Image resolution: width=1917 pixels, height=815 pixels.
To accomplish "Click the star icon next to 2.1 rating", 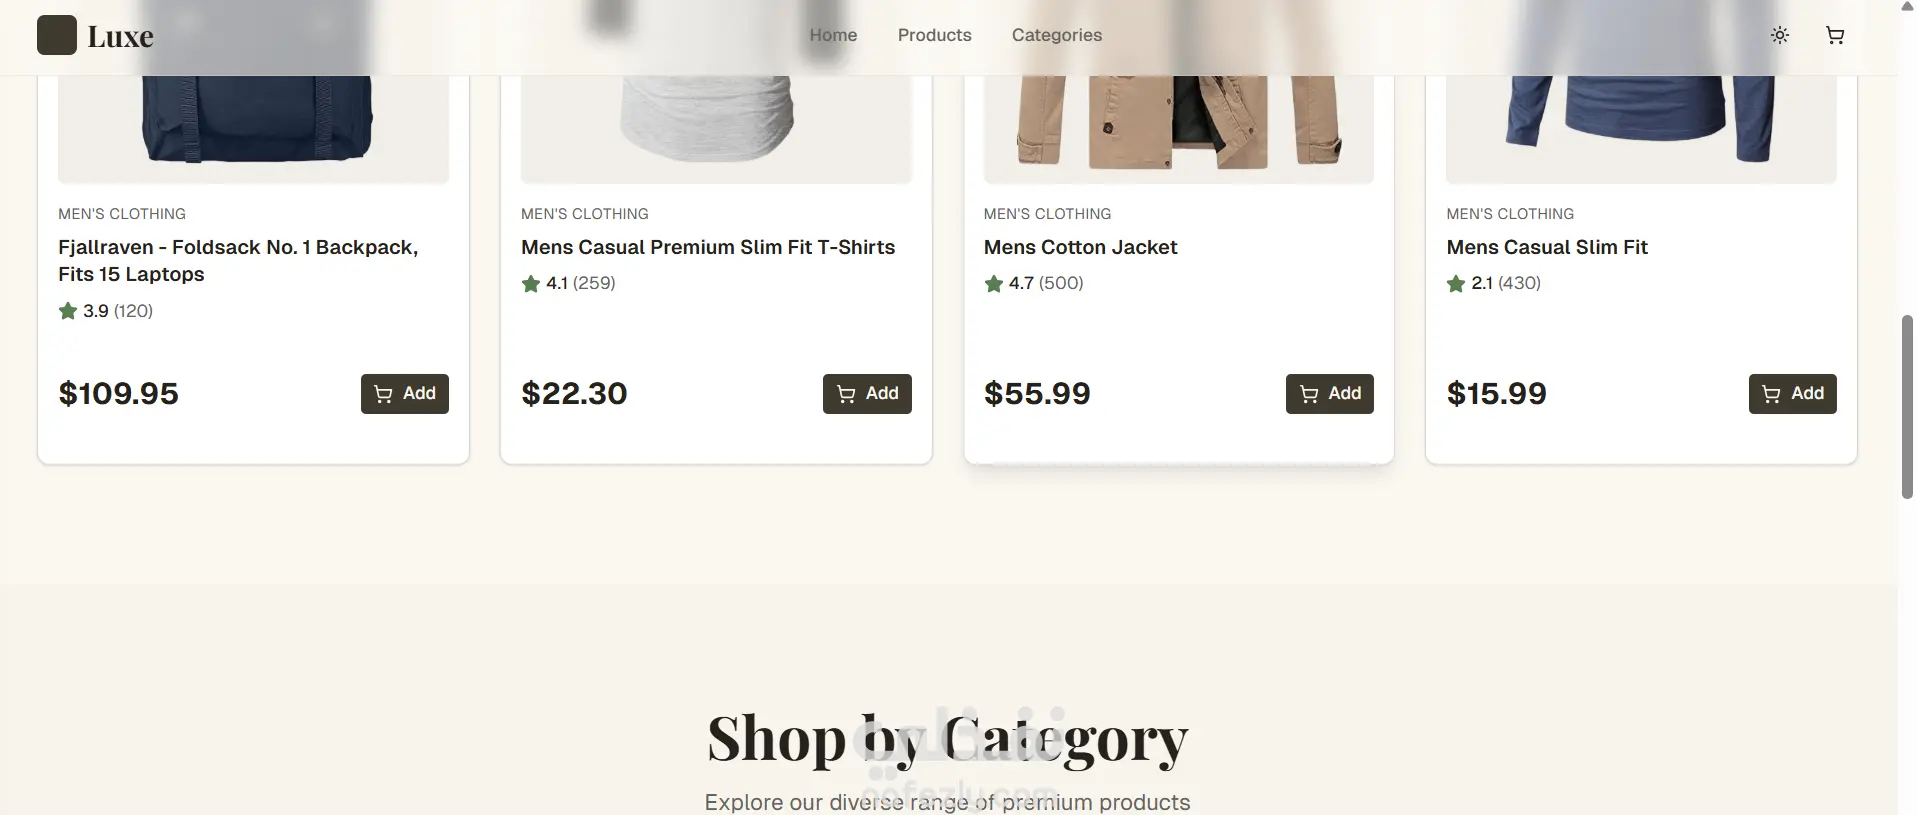I will (x=1456, y=284).
